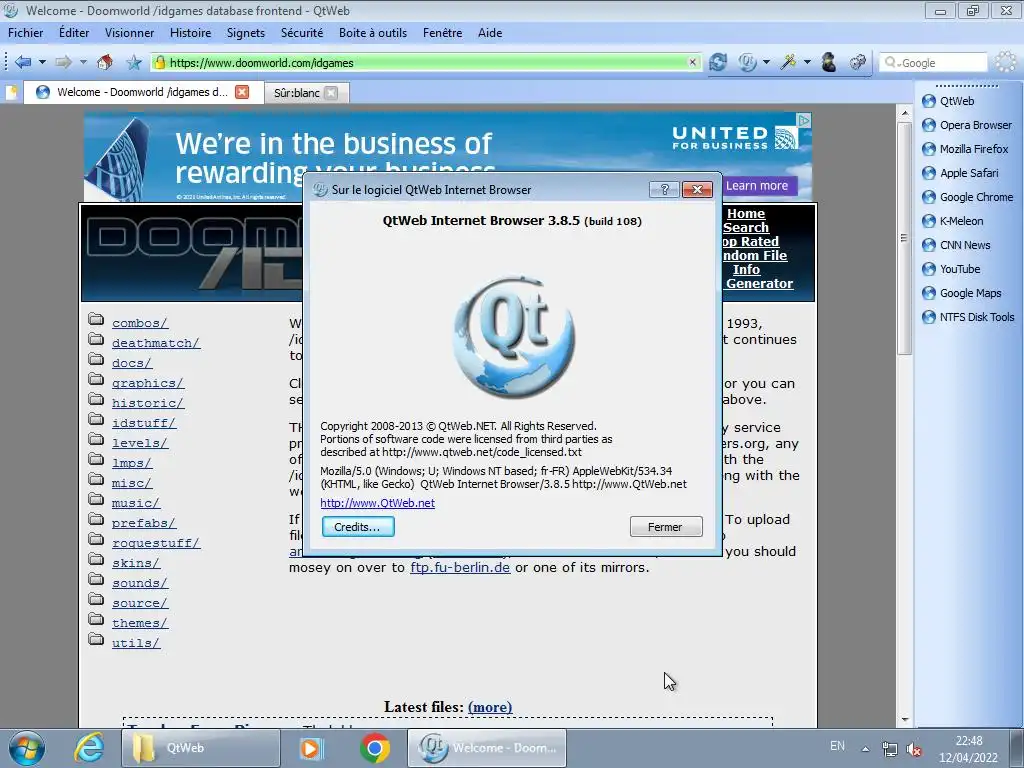1024x768 pixels.
Task: Click the Fermer button
Action: pyautogui.click(x=665, y=526)
